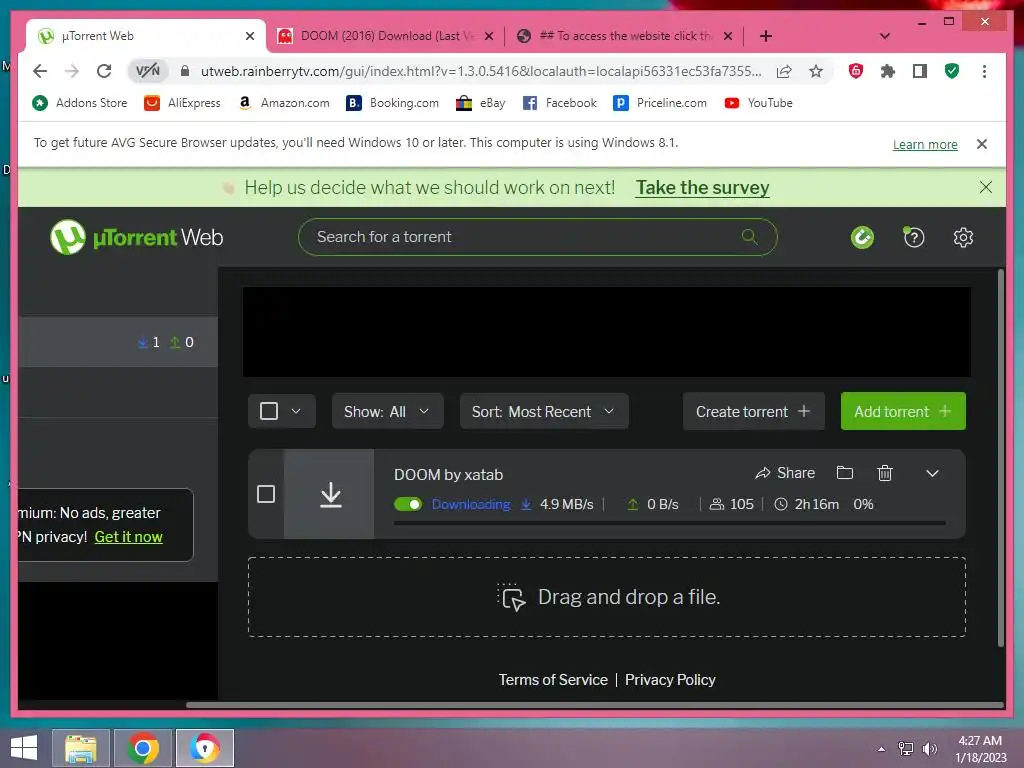Close the survey banner
This screenshot has height=768, width=1024.
click(985, 187)
